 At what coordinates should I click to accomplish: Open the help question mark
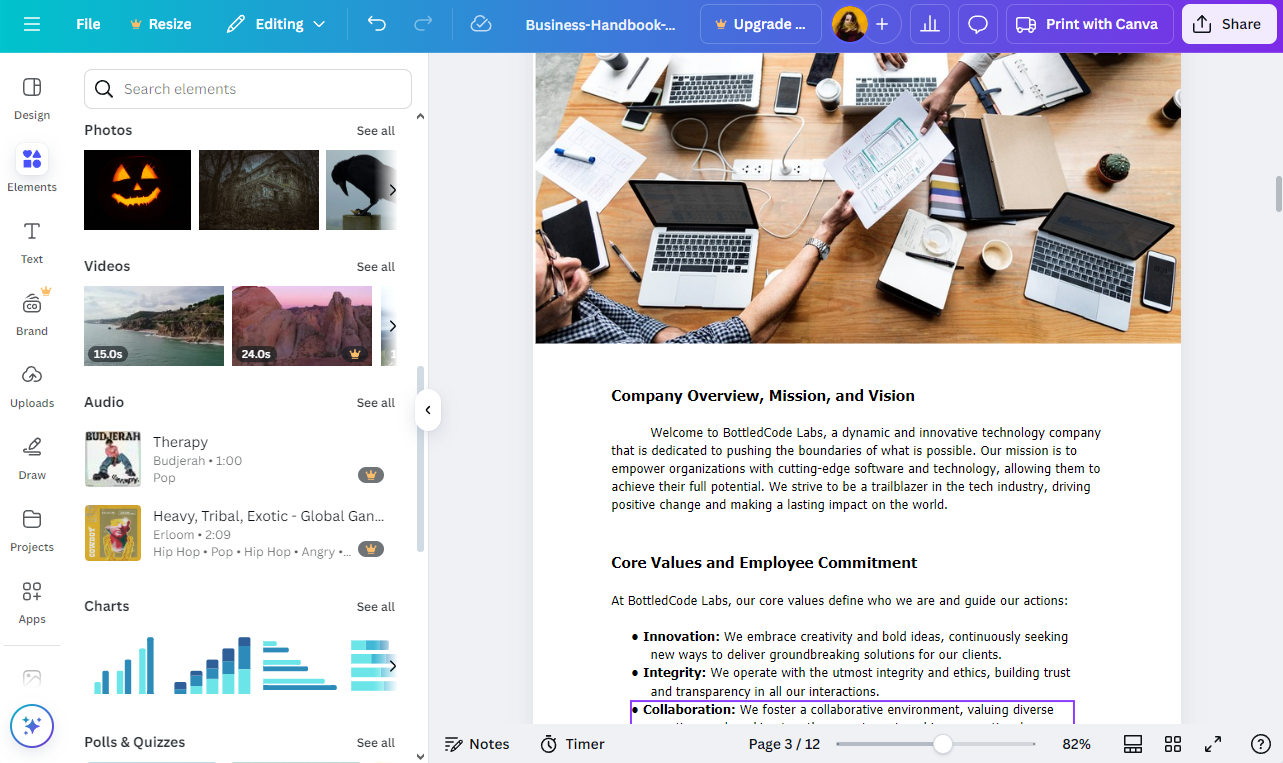(1261, 744)
